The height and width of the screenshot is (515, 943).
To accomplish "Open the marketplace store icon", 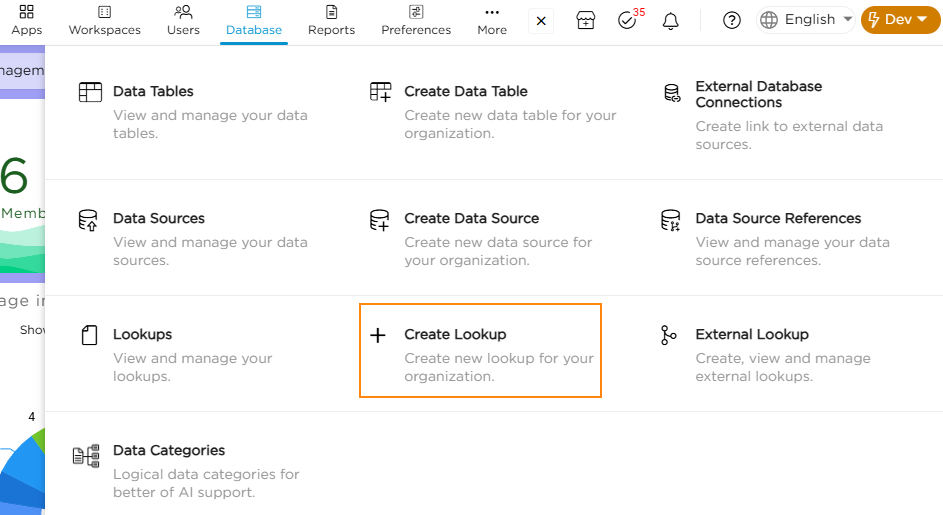I will click(x=586, y=20).
